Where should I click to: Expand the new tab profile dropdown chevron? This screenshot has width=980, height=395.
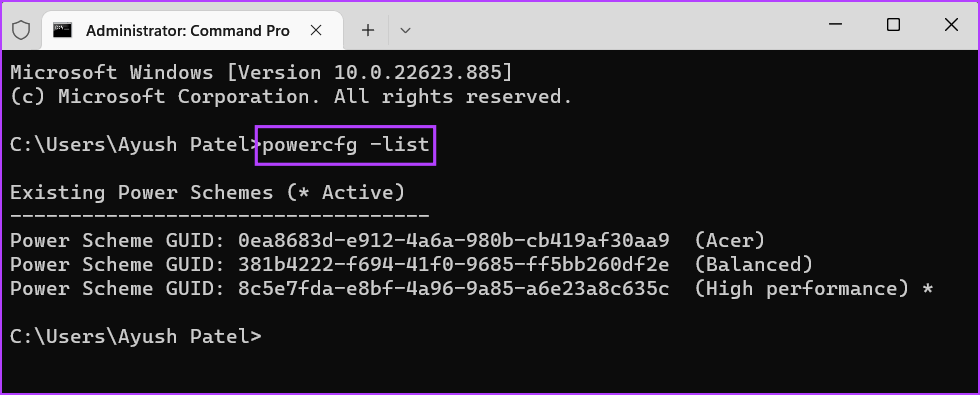tap(405, 30)
